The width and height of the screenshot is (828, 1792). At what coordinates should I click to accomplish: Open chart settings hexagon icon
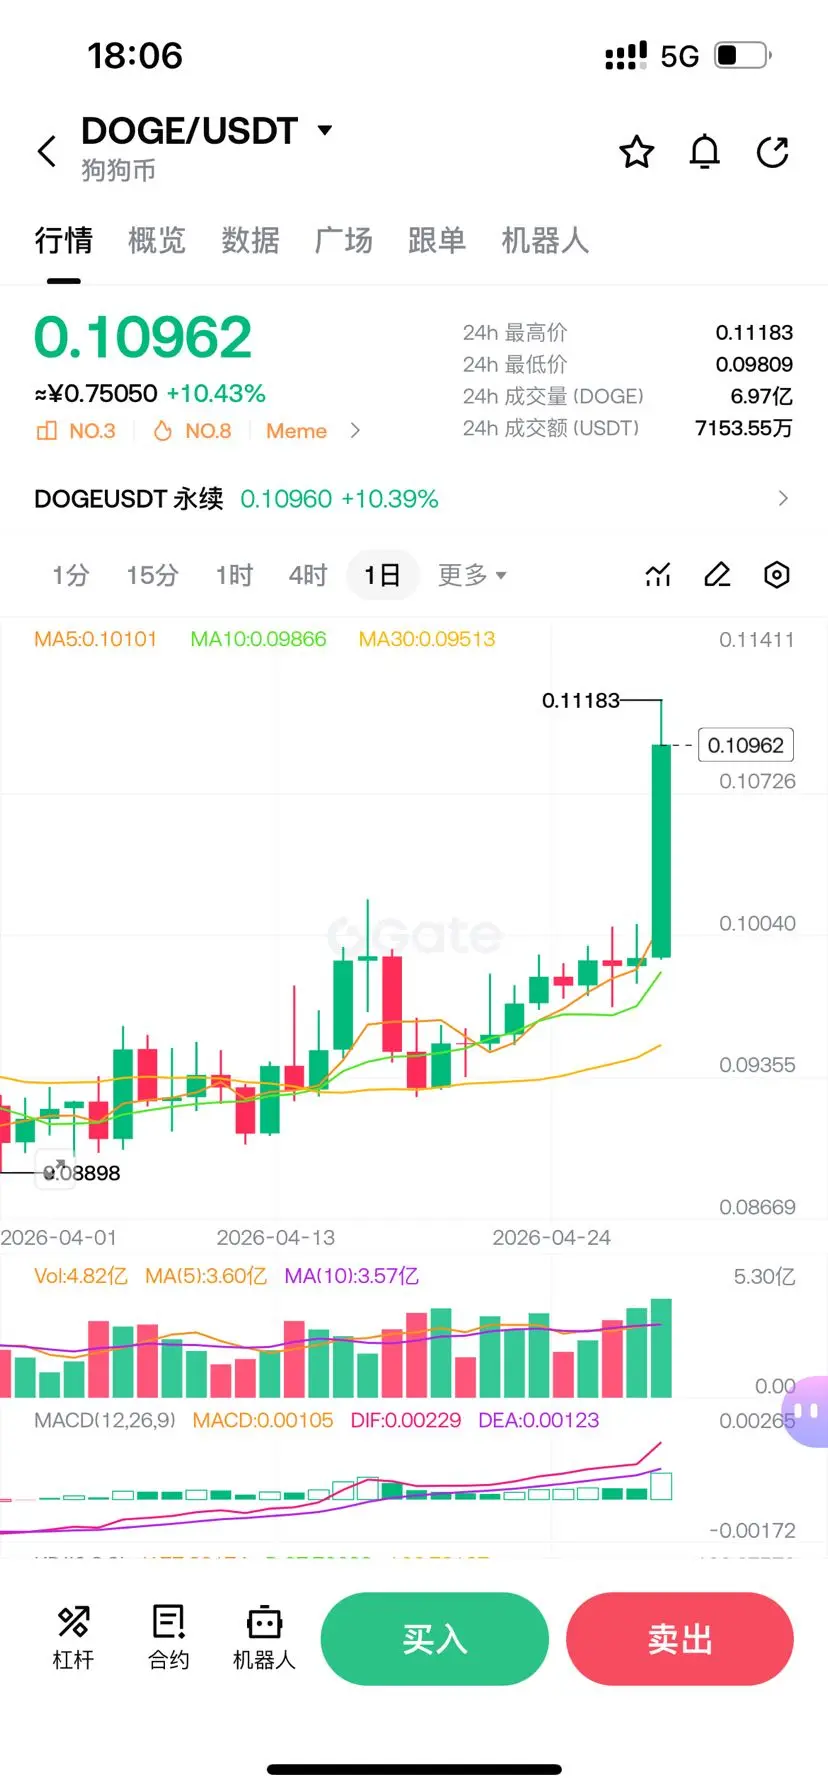click(x=777, y=575)
